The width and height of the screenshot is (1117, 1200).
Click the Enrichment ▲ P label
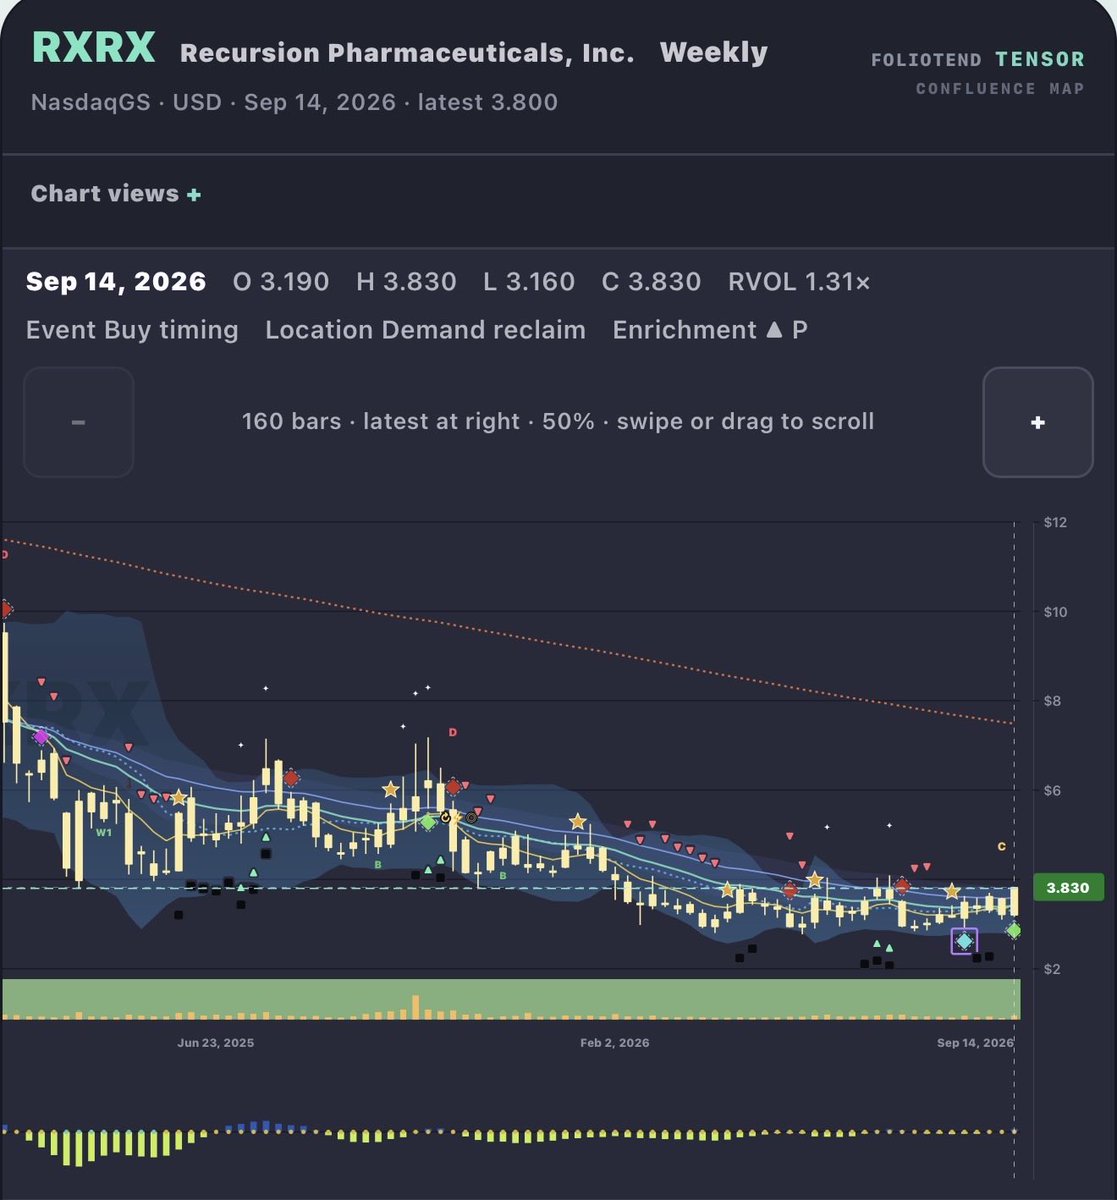710,330
